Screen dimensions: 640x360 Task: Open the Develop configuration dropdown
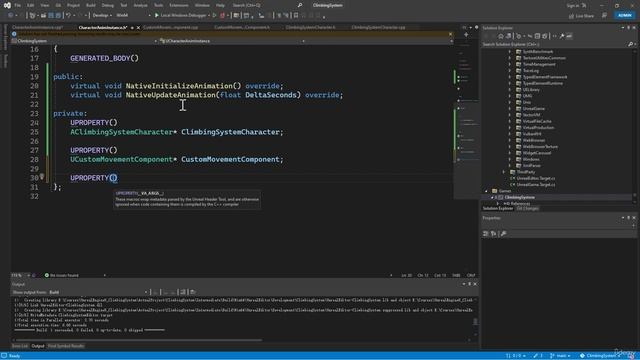[102, 16]
